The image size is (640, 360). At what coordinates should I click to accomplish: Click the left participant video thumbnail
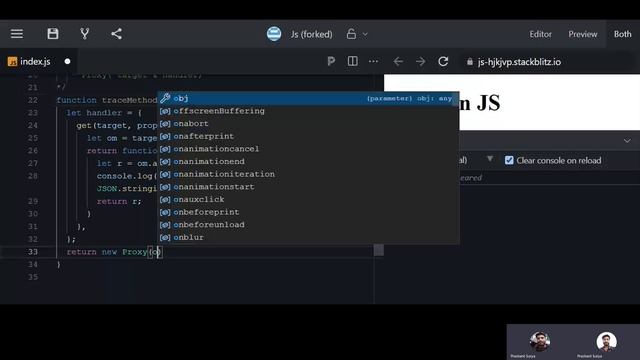[x=540, y=342]
